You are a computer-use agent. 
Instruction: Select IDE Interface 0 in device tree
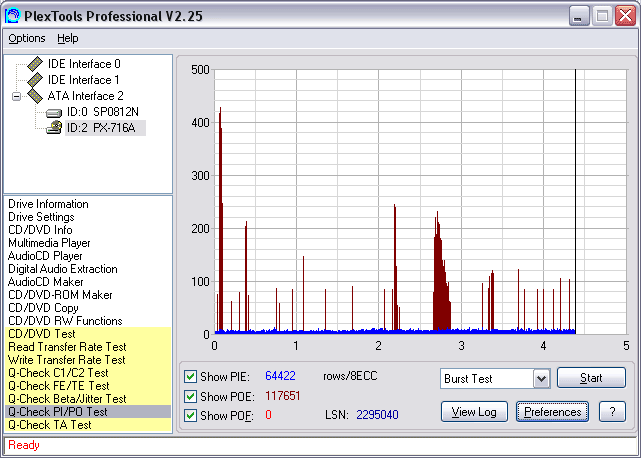pyautogui.click(x=84, y=64)
